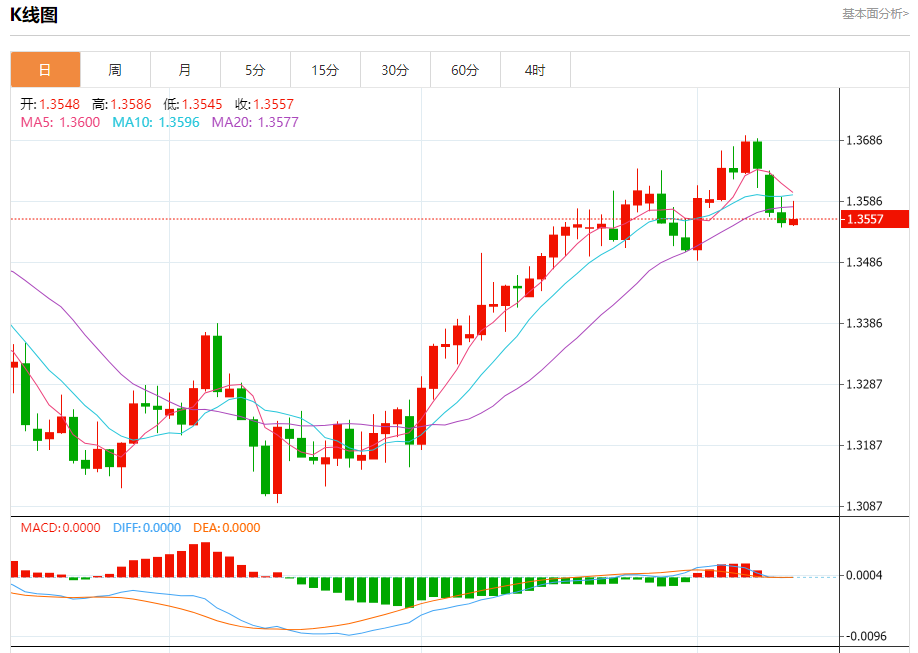Click the 1.3586 price axis label
Screen dimensions: 918x653
(x=864, y=201)
